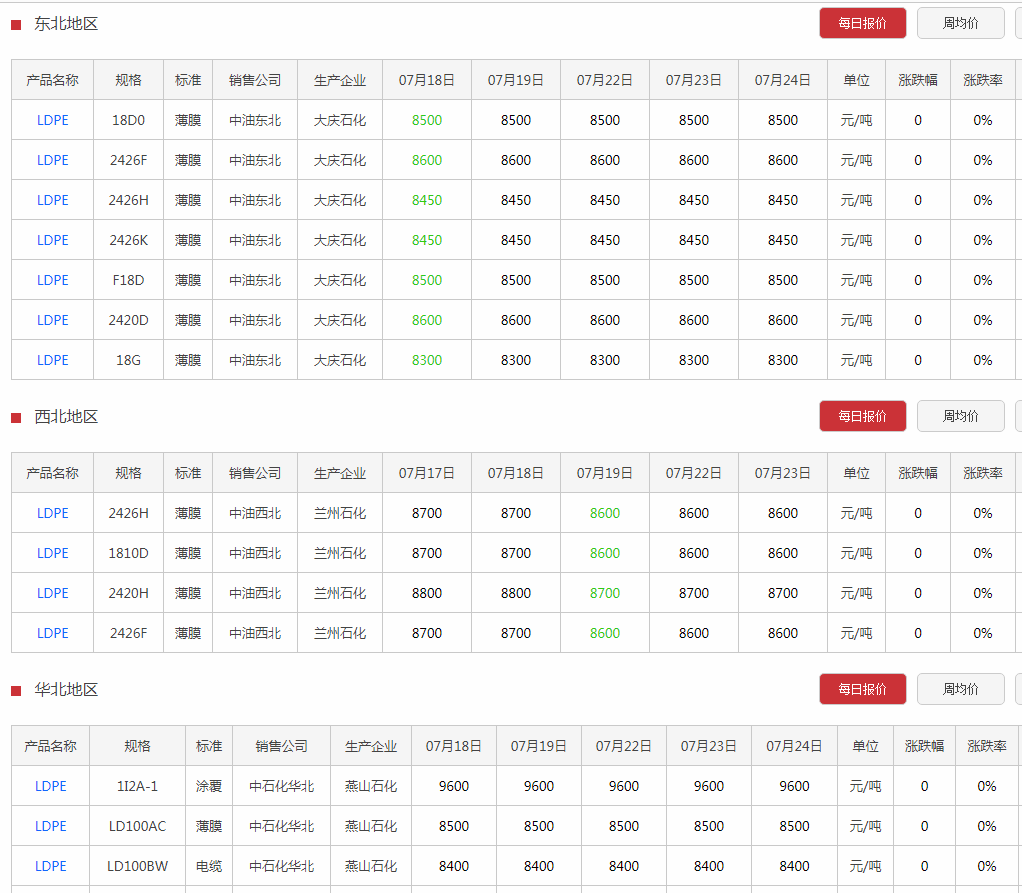Click the 华北地区 section heading
This screenshot has height=893, width=1022.
(x=66, y=690)
